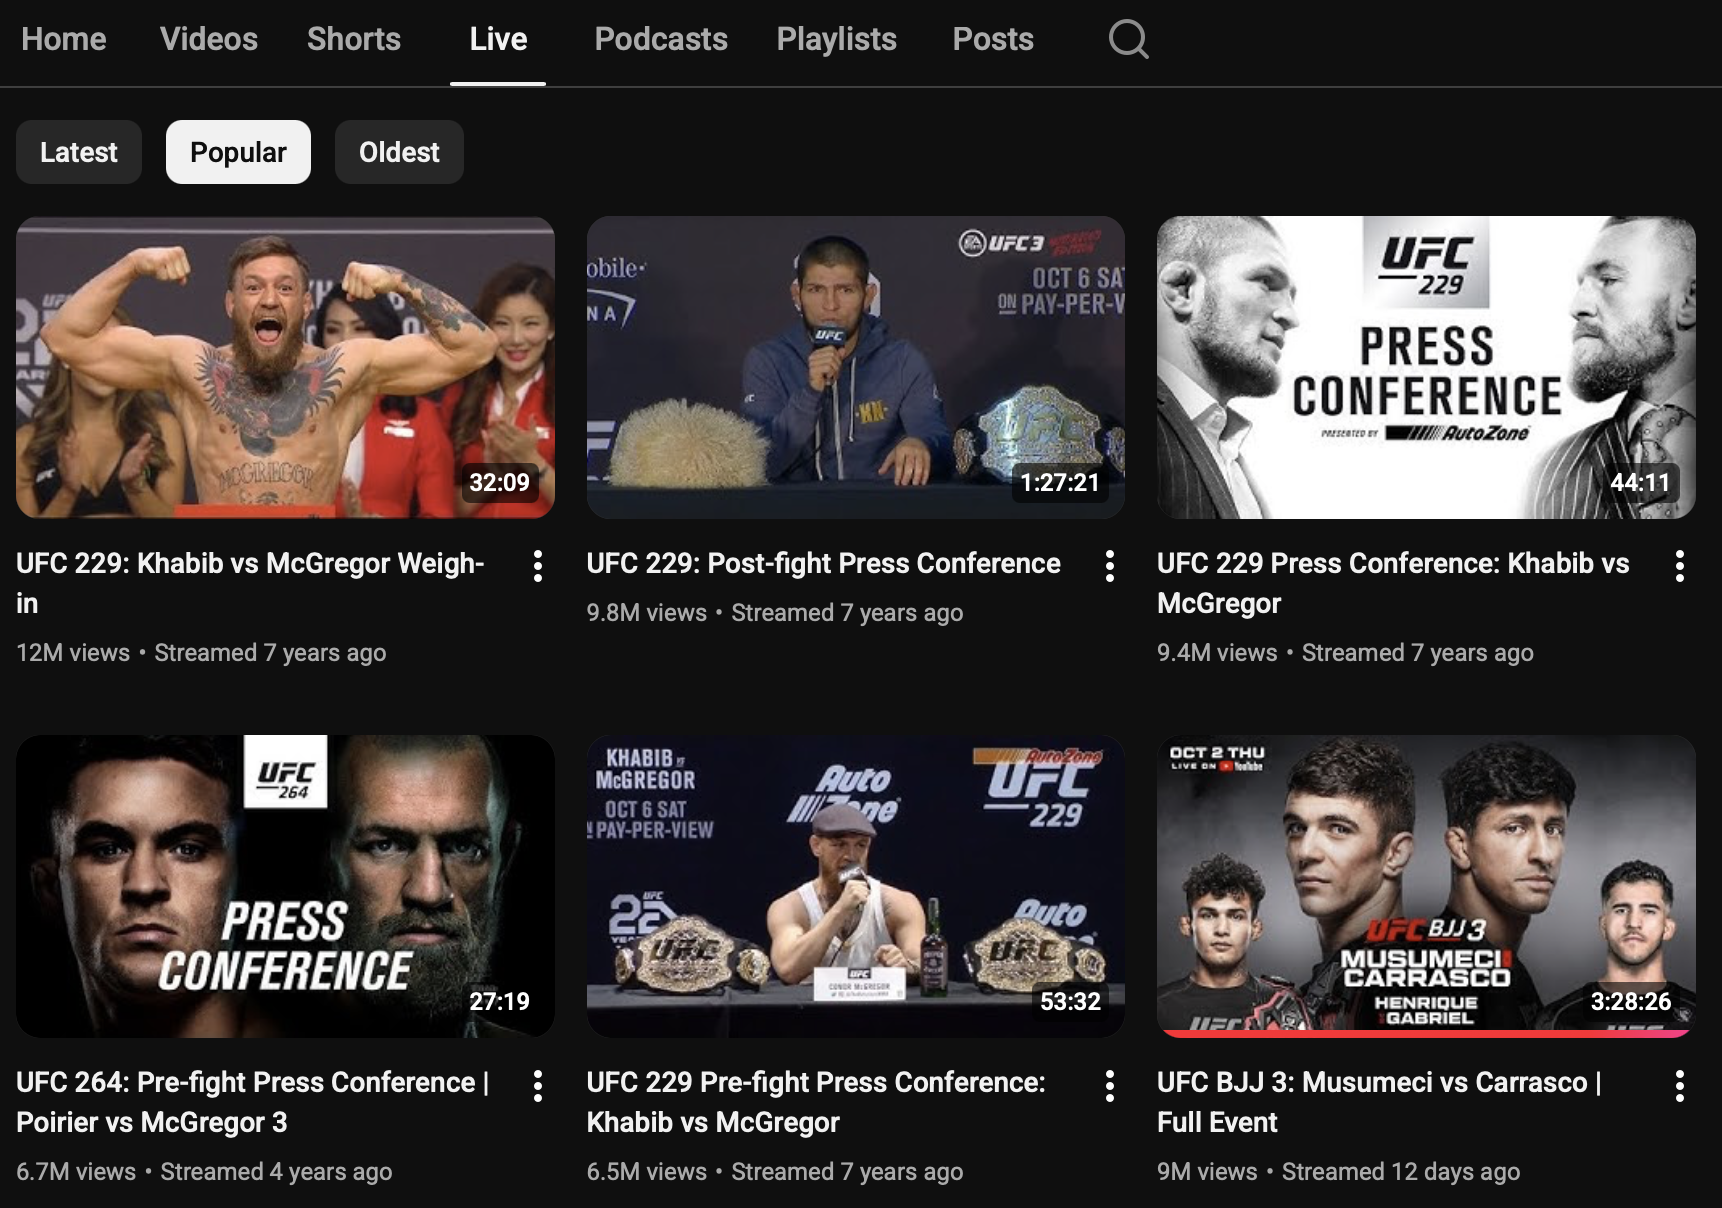Switch to the Home tab
Screen dimensions: 1722x1208
[x=64, y=39]
